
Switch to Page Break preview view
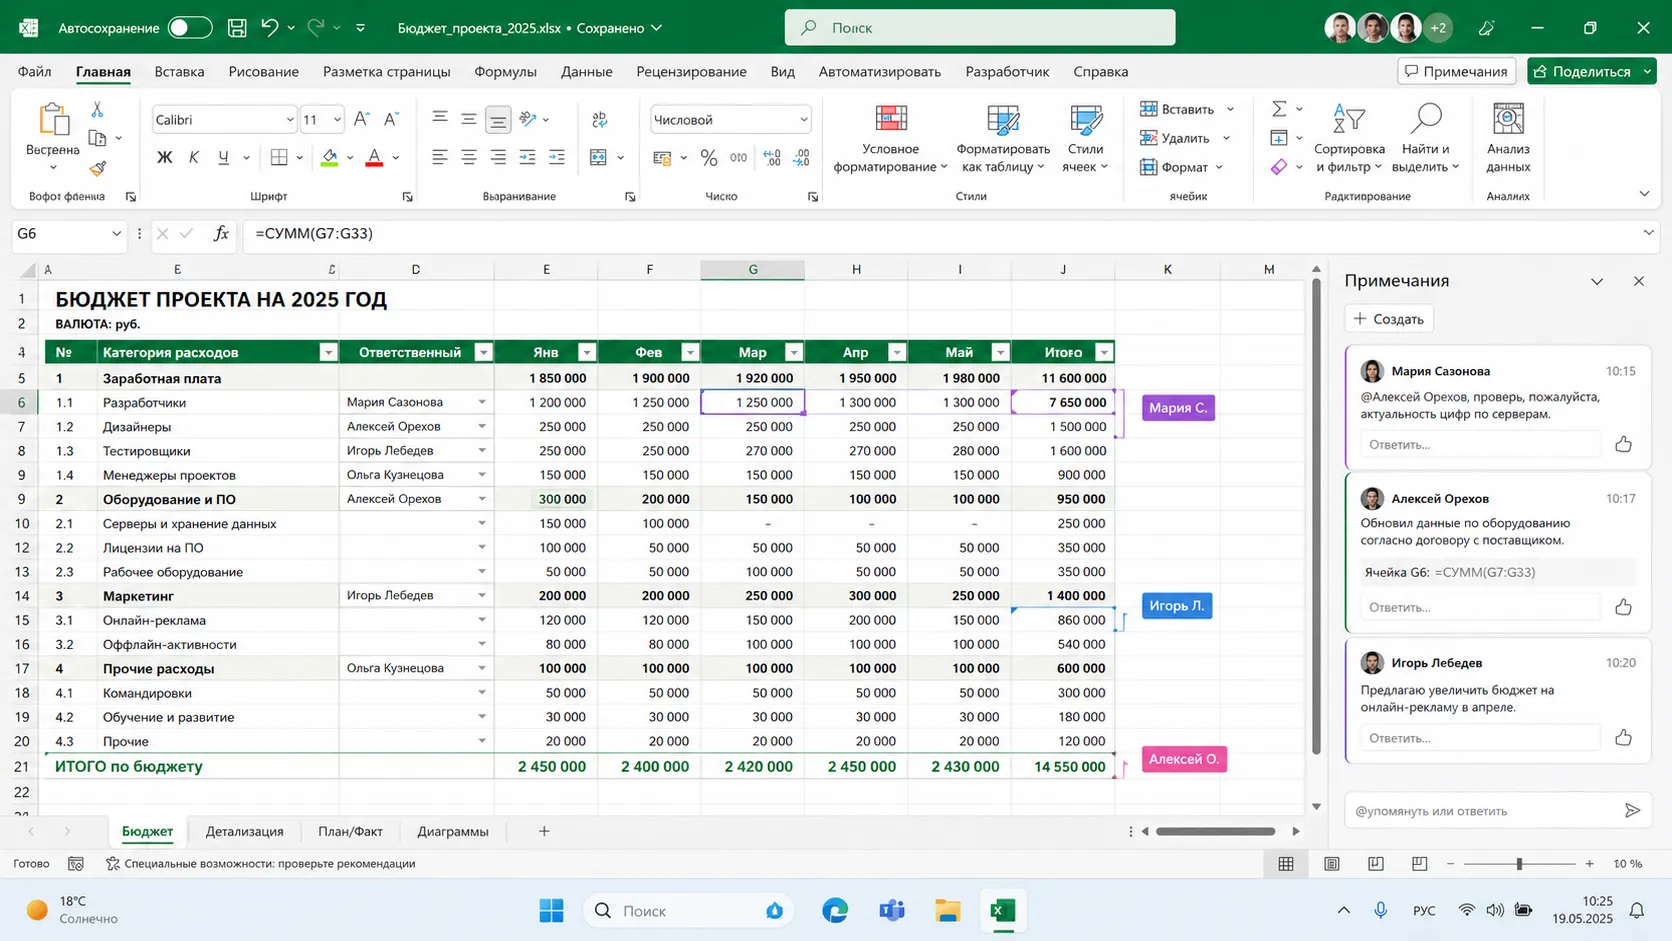[1376, 863]
